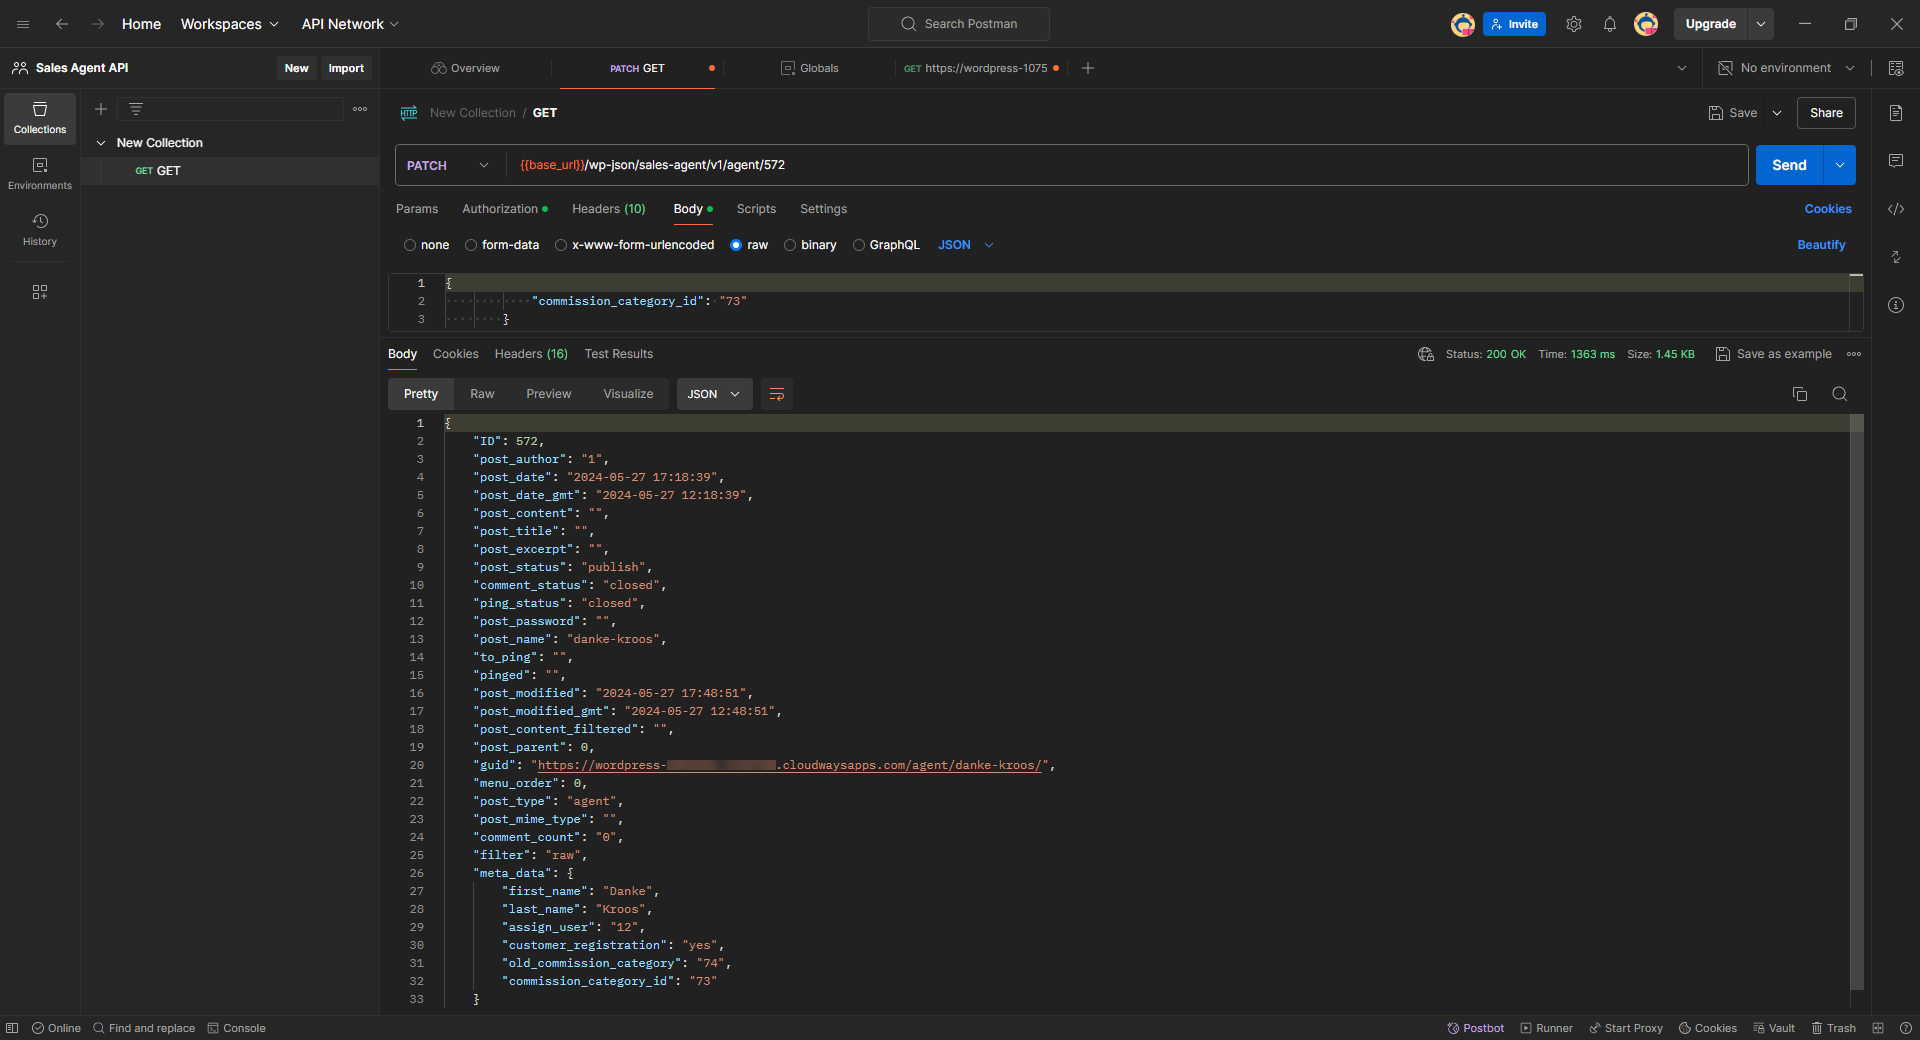Image resolution: width=1920 pixels, height=1040 pixels.
Task: Navigate back with the left arrow
Action: [62, 24]
